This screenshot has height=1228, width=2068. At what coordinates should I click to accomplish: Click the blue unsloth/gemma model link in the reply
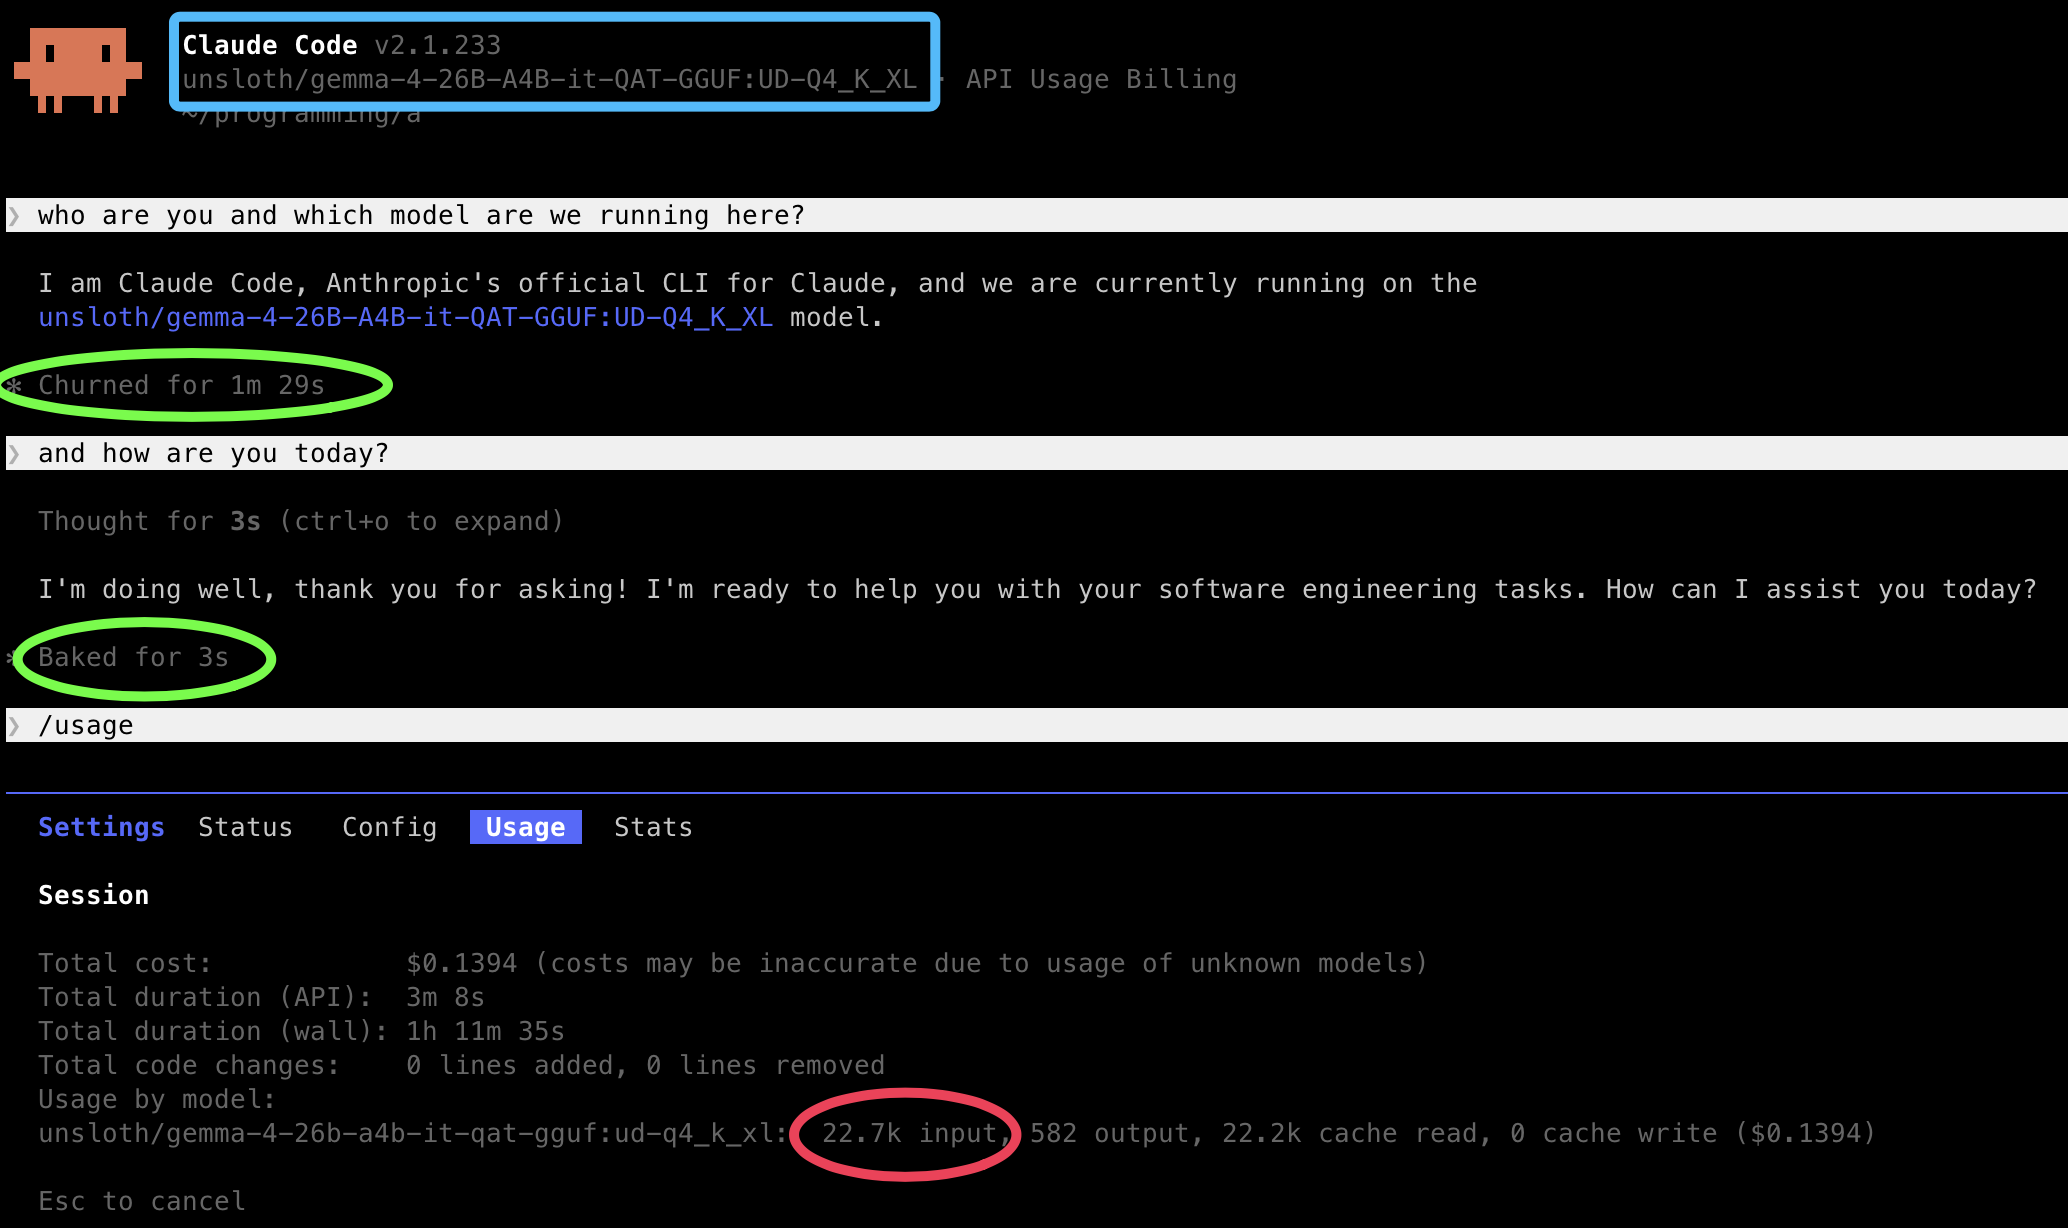coord(405,317)
